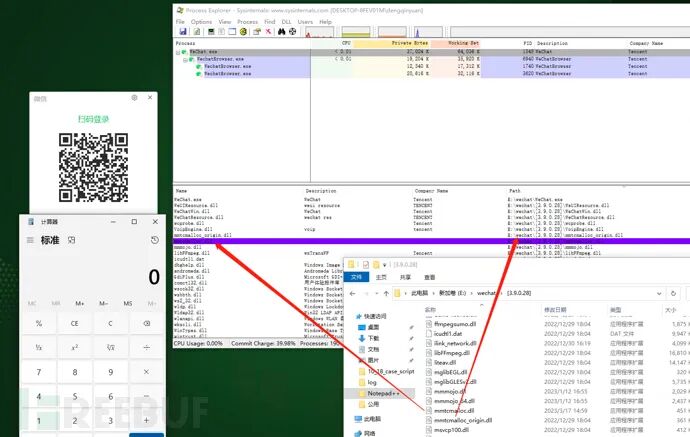Click the calculator divide button

click(147, 347)
